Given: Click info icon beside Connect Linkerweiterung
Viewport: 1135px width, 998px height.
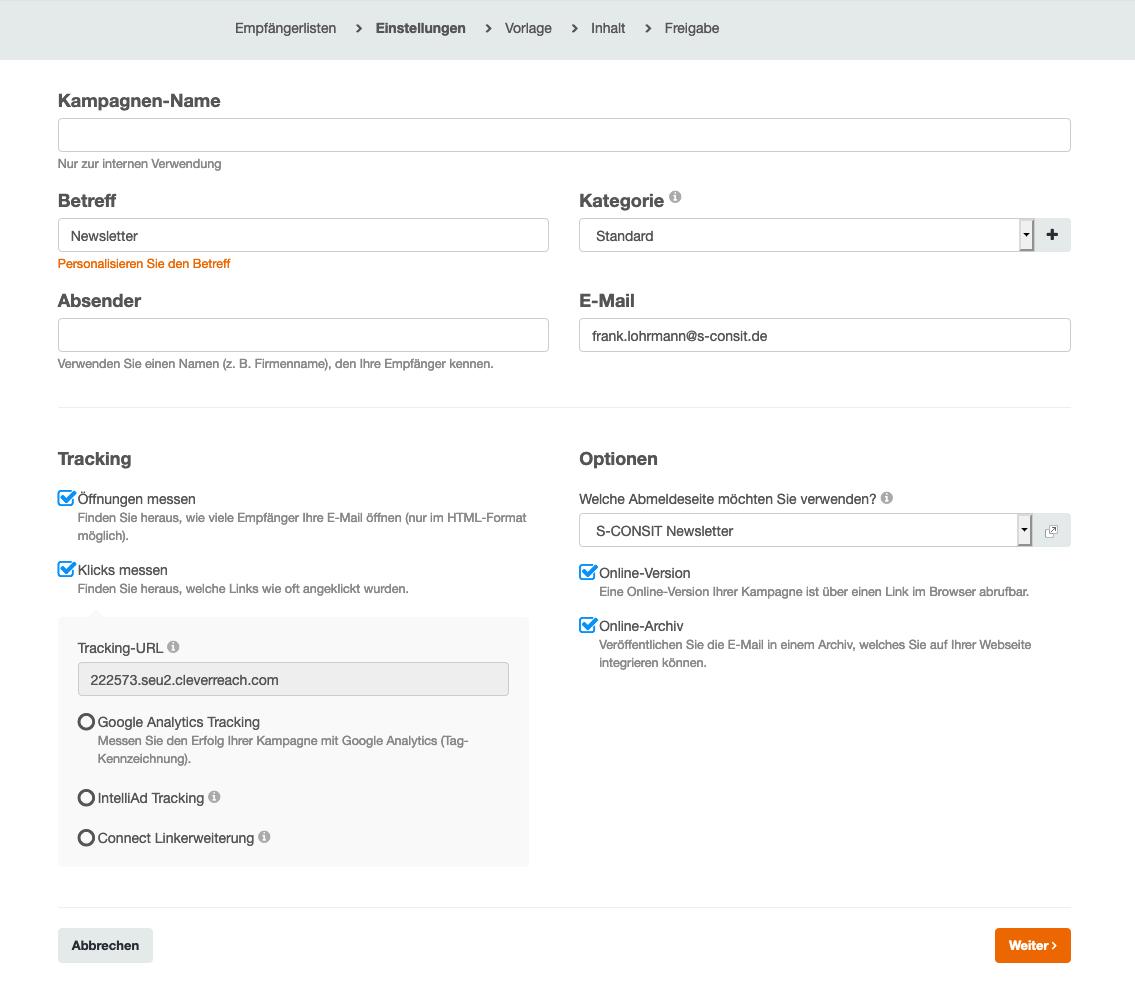Looking at the screenshot, I should pyautogui.click(x=264, y=837).
